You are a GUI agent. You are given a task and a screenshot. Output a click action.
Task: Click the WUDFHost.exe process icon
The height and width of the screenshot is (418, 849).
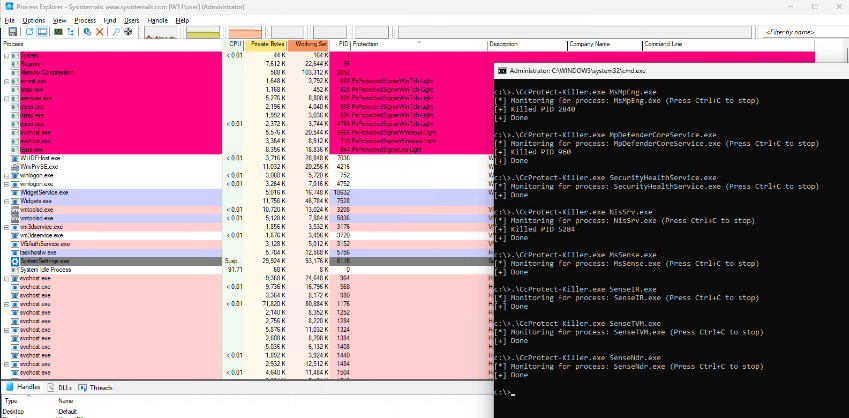pyautogui.click(x=15, y=158)
